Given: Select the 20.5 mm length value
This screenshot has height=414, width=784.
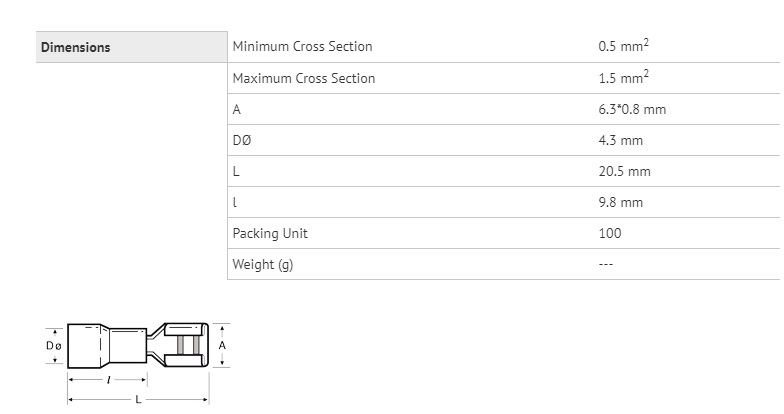Looking at the screenshot, I should click(x=624, y=172).
